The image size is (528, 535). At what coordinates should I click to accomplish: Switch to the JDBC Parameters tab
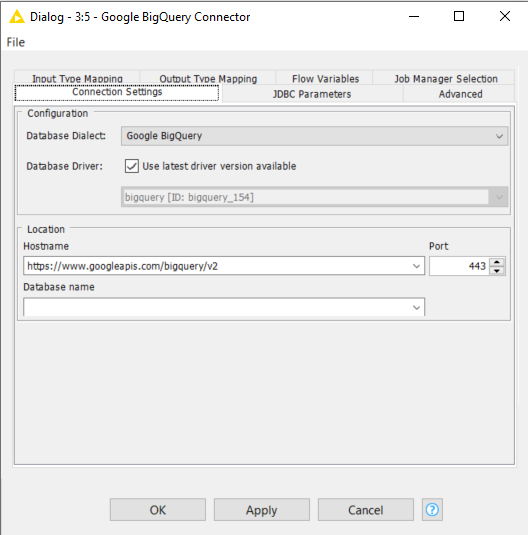[x=312, y=94]
